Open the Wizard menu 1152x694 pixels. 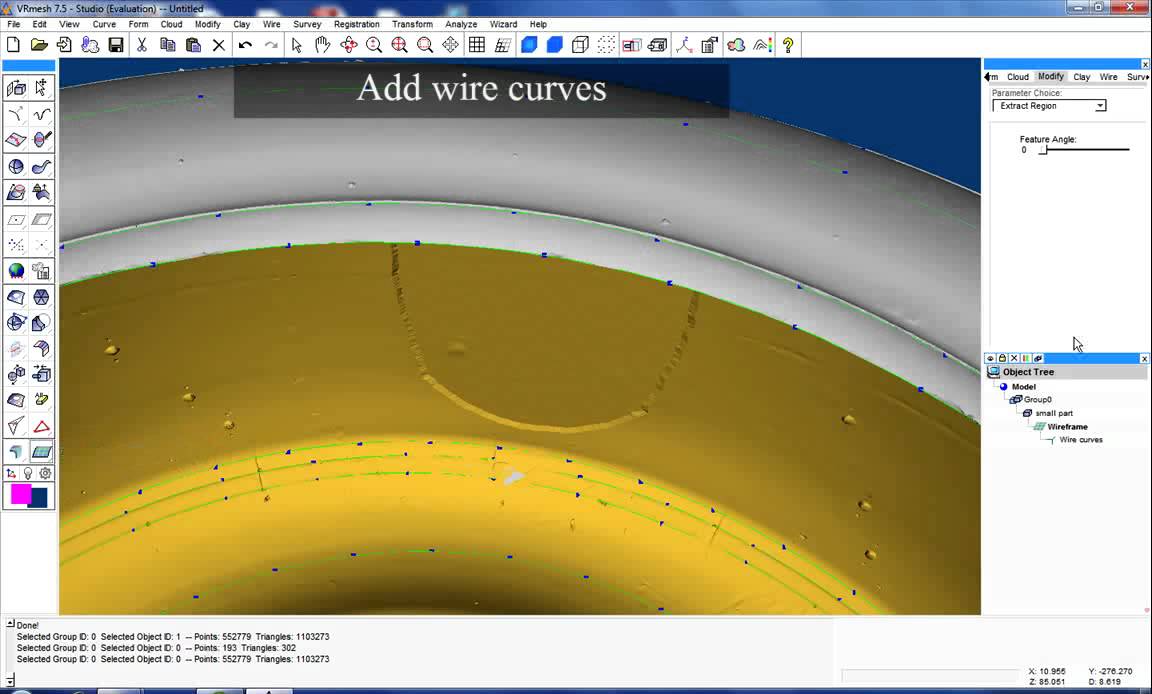coord(503,24)
